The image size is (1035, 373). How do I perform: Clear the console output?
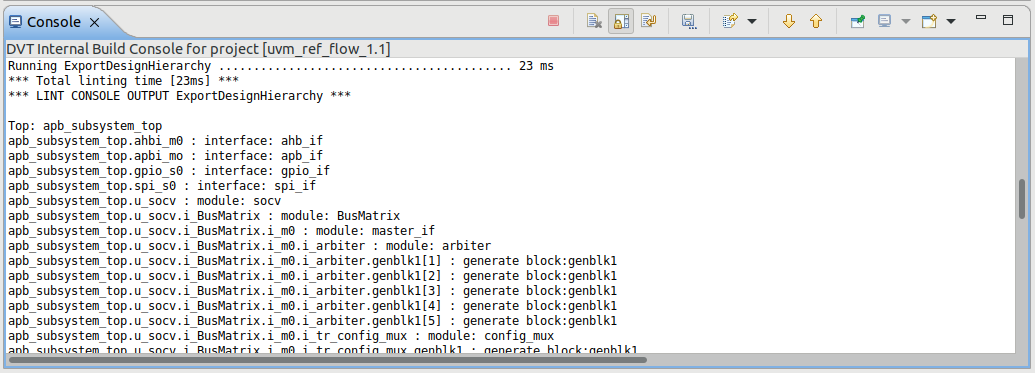point(594,22)
